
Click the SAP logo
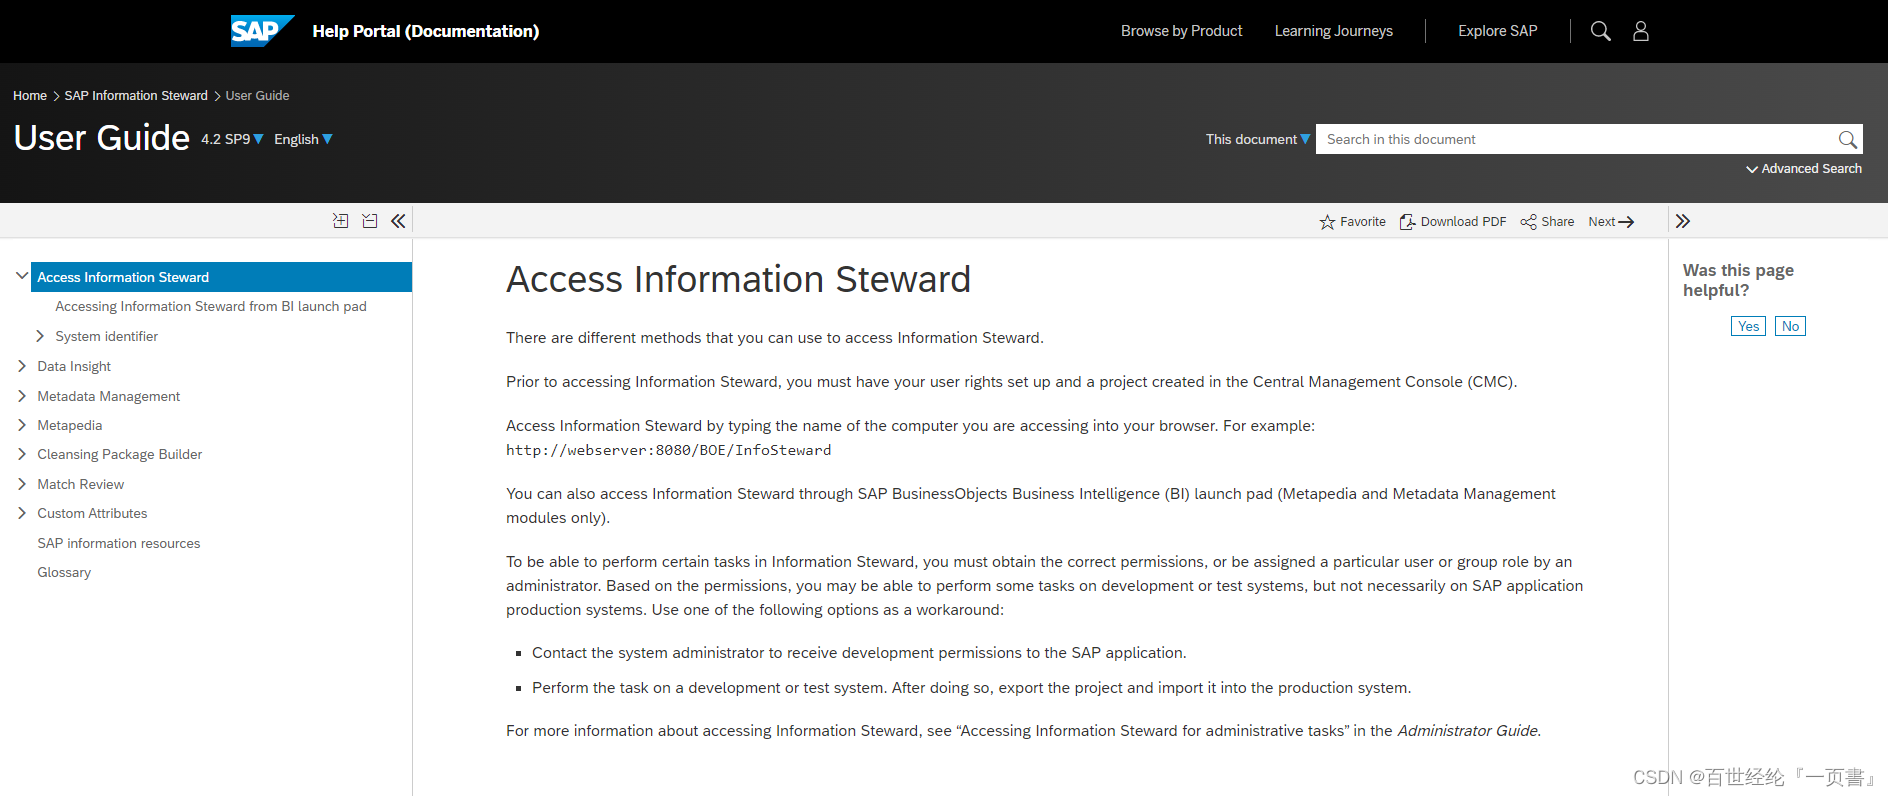(x=262, y=31)
